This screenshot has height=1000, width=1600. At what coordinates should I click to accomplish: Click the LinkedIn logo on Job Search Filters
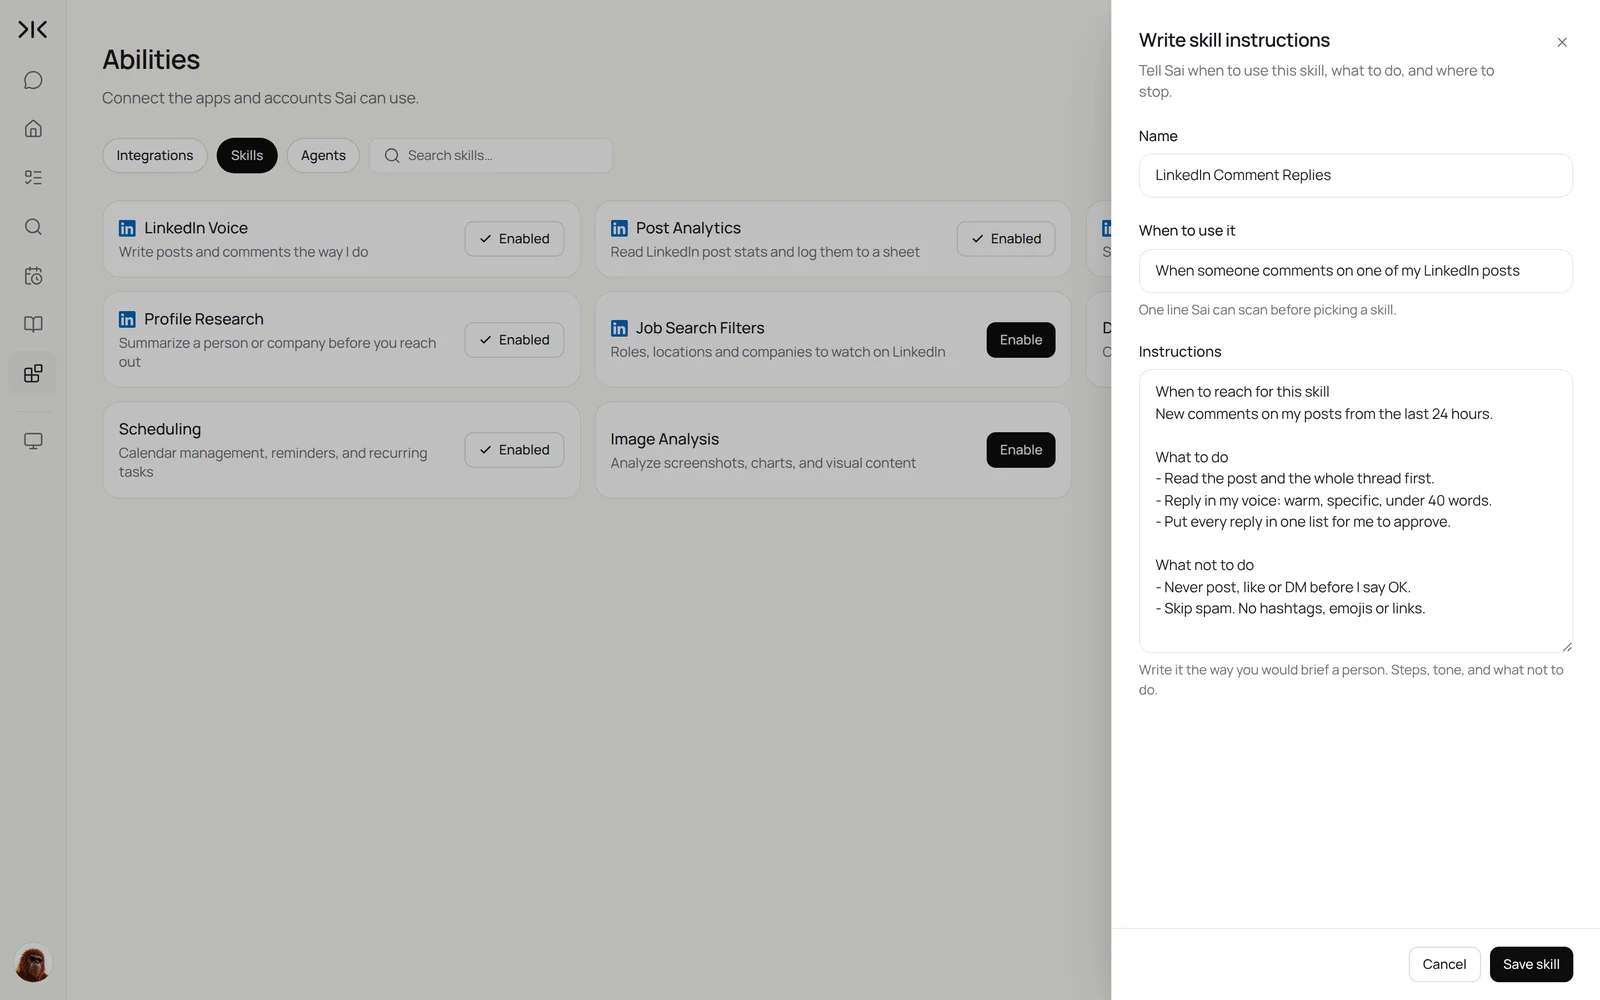click(619, 328)
